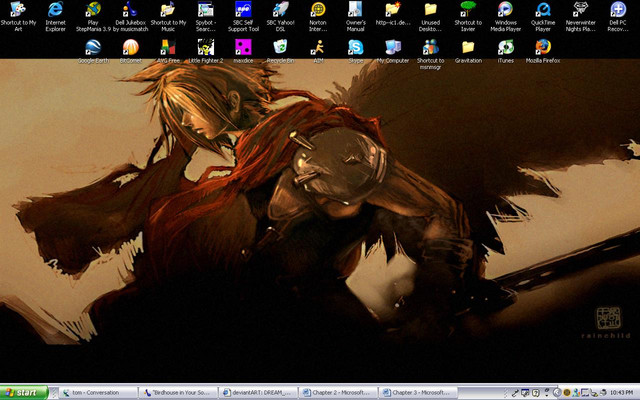Viewport: 640px width, 400px height.
Task: Switch to Chapter 3 - Microsoft taskbar window
Action: 419,393
